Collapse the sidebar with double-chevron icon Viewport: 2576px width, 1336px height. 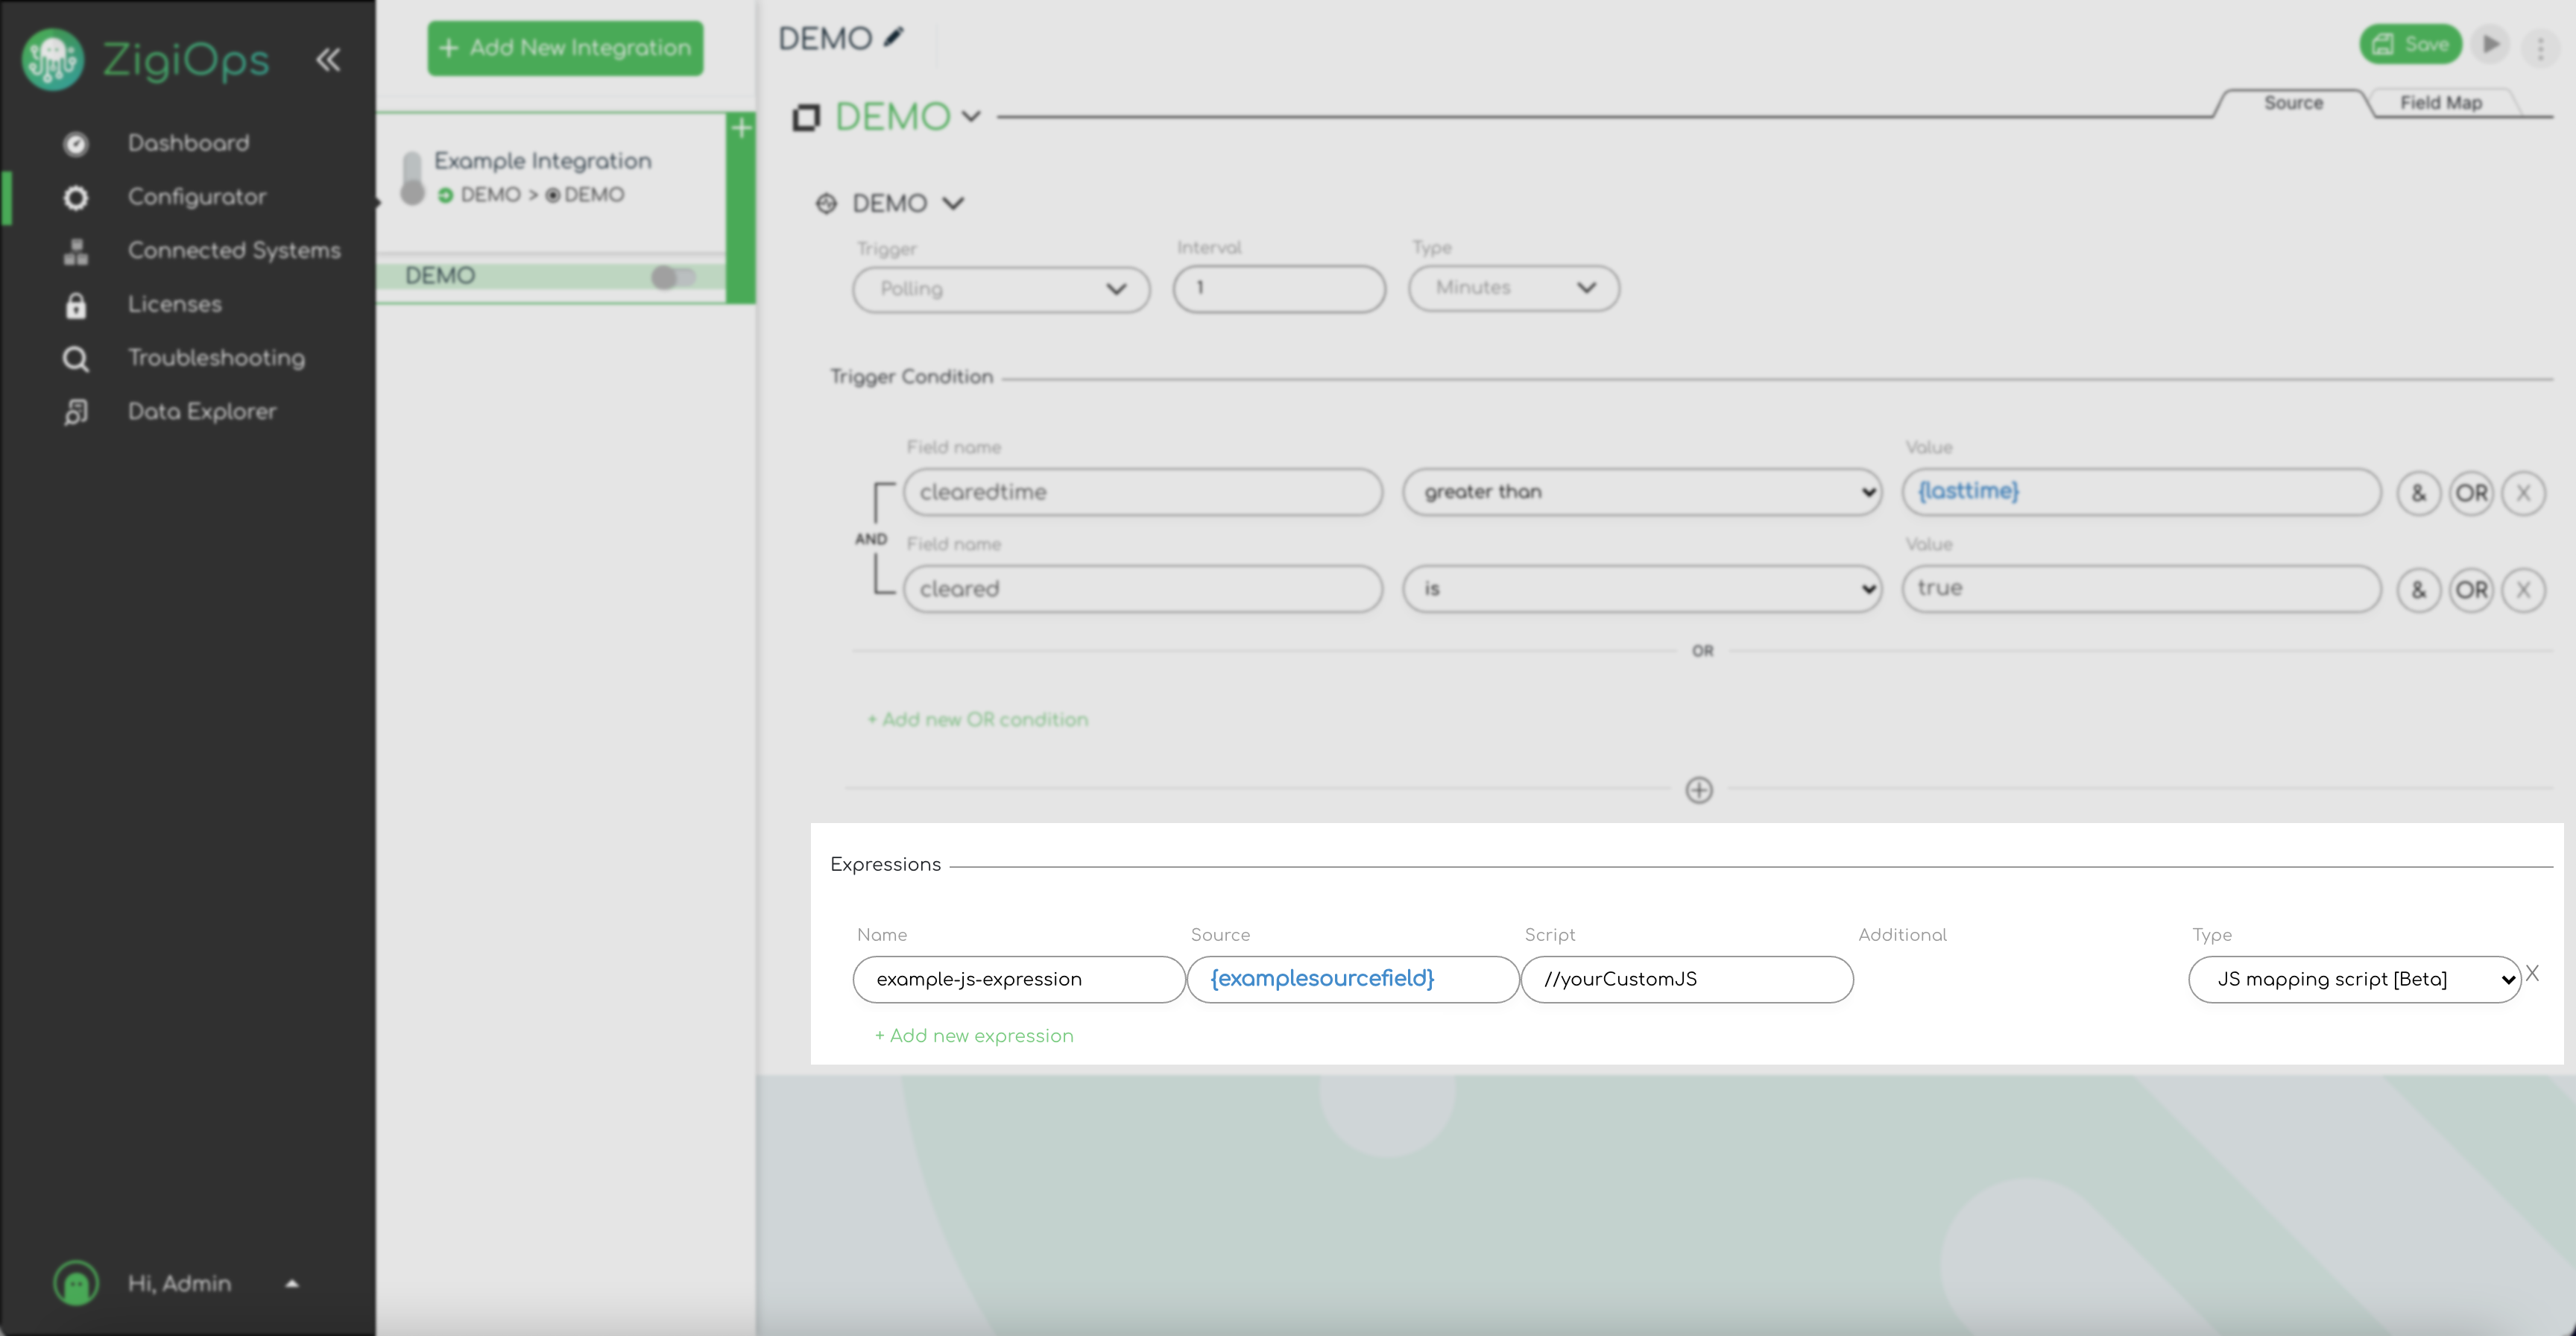pyautogui.click(x=328, y=60)
